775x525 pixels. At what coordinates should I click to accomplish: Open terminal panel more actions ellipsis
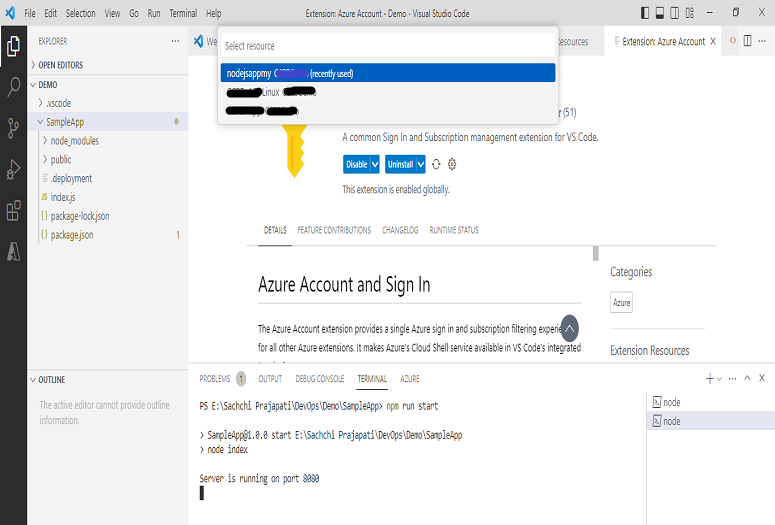coord(732,379)
